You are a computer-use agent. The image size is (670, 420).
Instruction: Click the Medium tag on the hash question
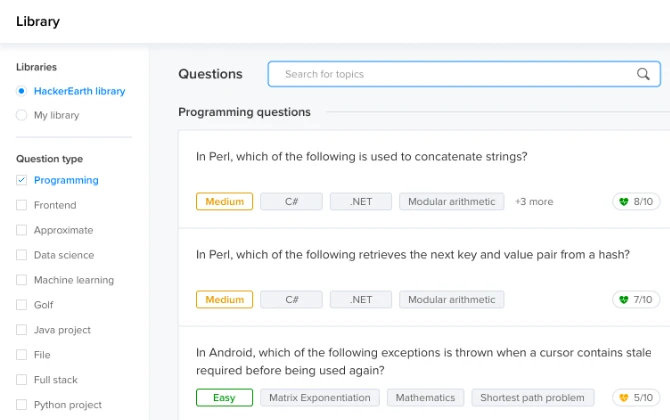tap(224, 300)
